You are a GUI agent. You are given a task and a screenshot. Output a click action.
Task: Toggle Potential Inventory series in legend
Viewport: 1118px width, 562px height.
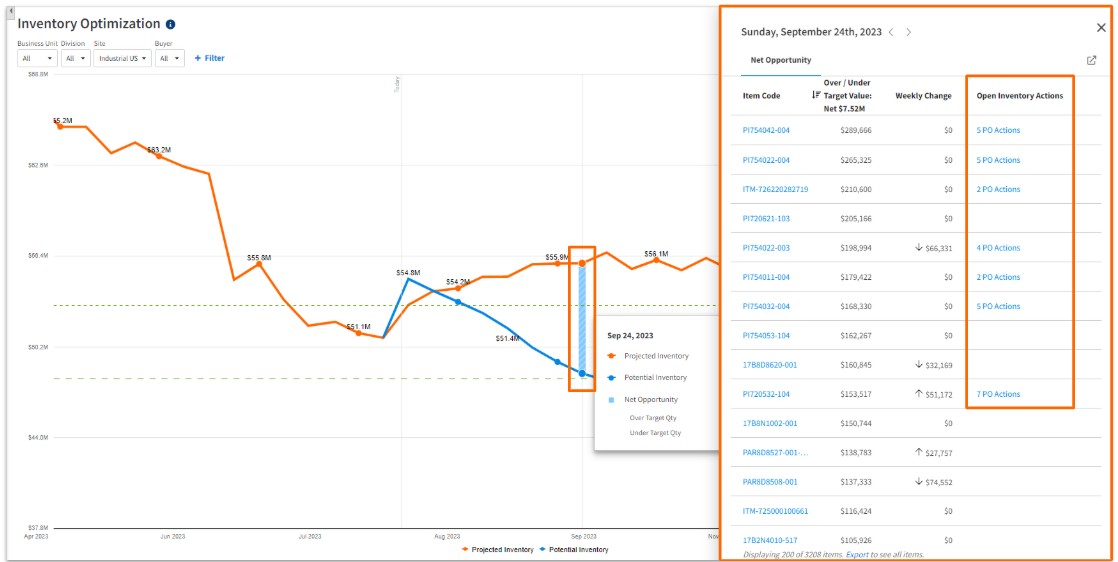click(x=573, y=550)
